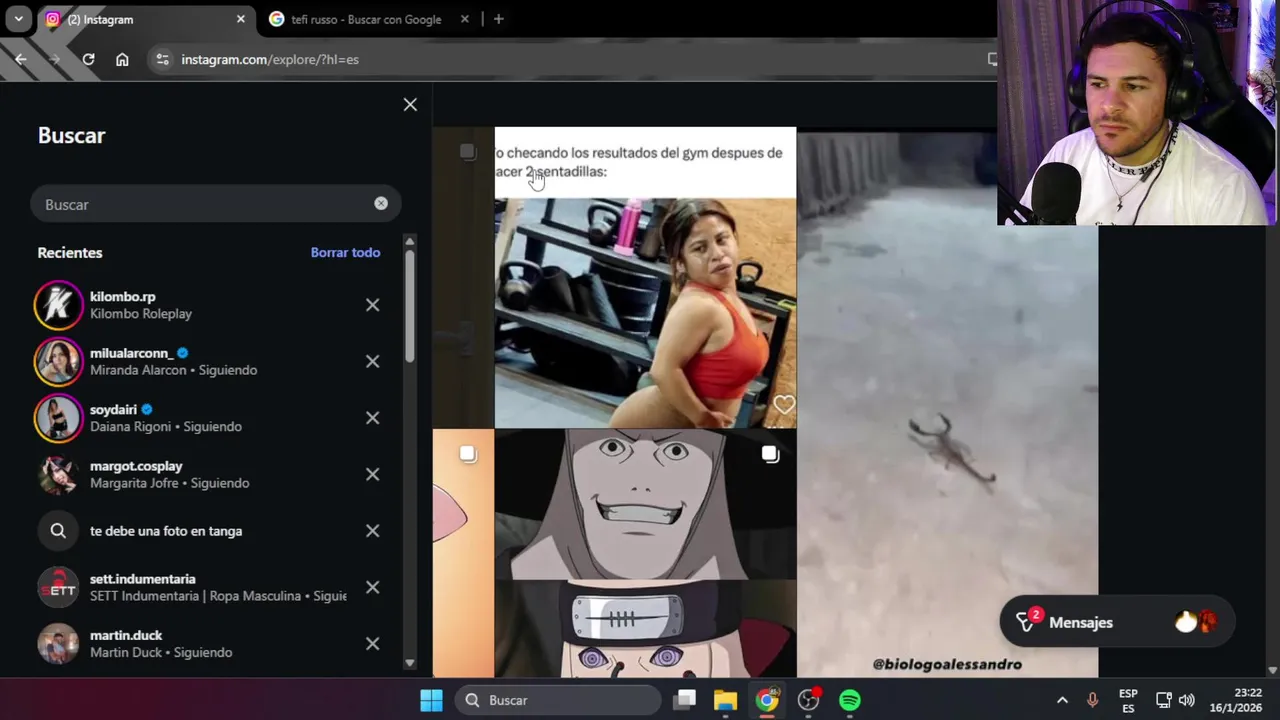The width and height of the screenshot is (1280, 720).
Task: Remove soydairi from recents
Action: coord(372,418)
